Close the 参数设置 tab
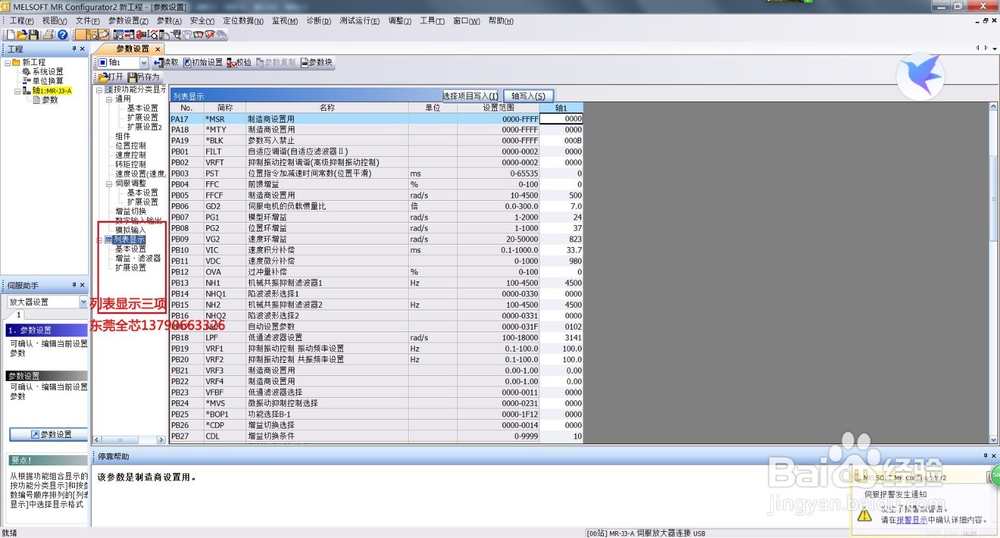This screenshot has width=1000, height=538. (x=158, y=48)
